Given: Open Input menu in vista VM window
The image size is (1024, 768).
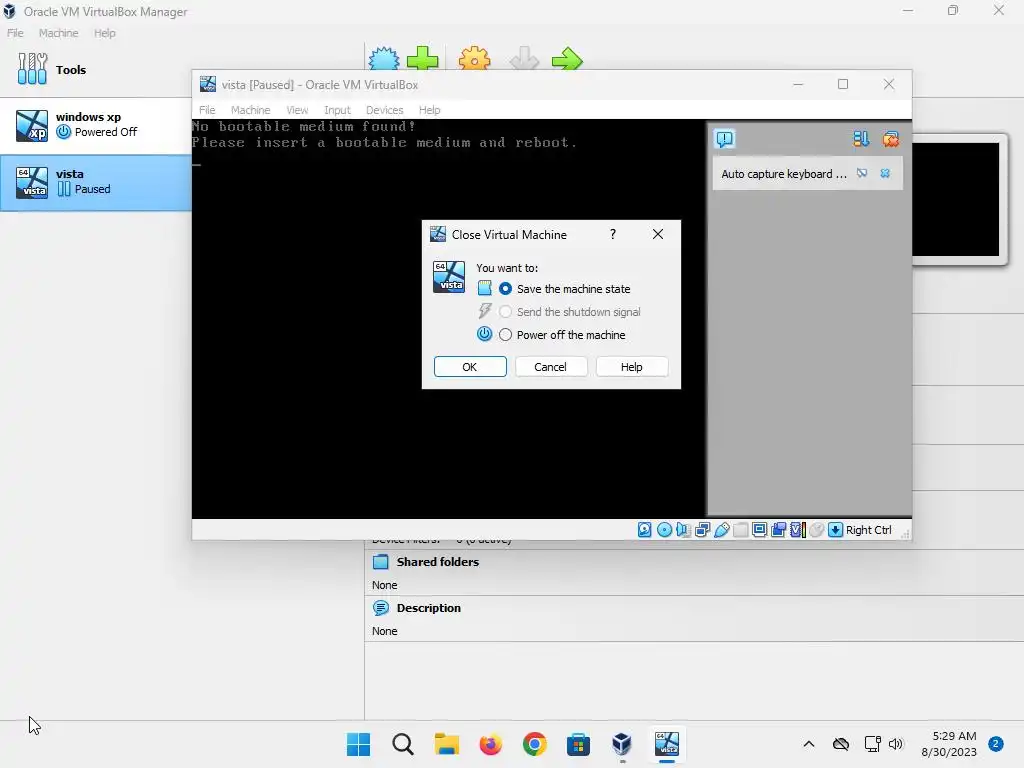Looking at the screenshot, I should pos(337,110).
